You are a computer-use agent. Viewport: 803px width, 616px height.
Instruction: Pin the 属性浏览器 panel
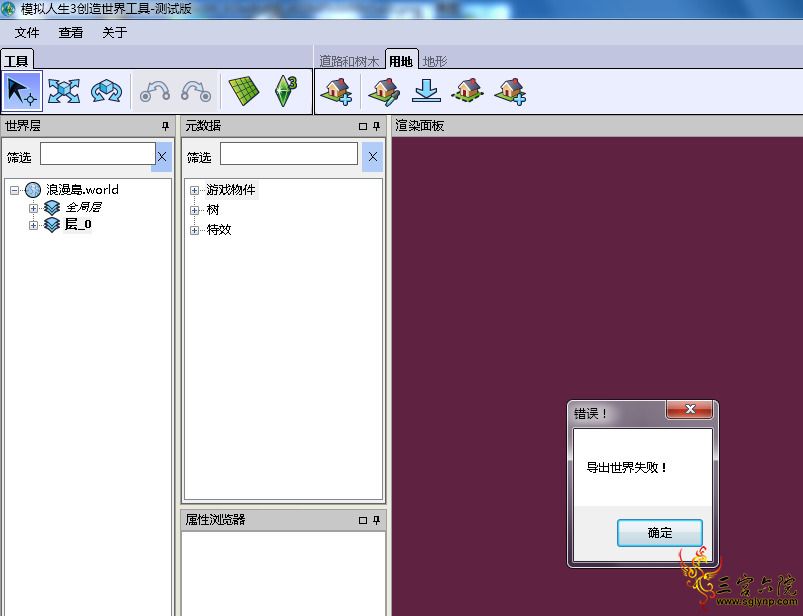(x=376, y=520)
